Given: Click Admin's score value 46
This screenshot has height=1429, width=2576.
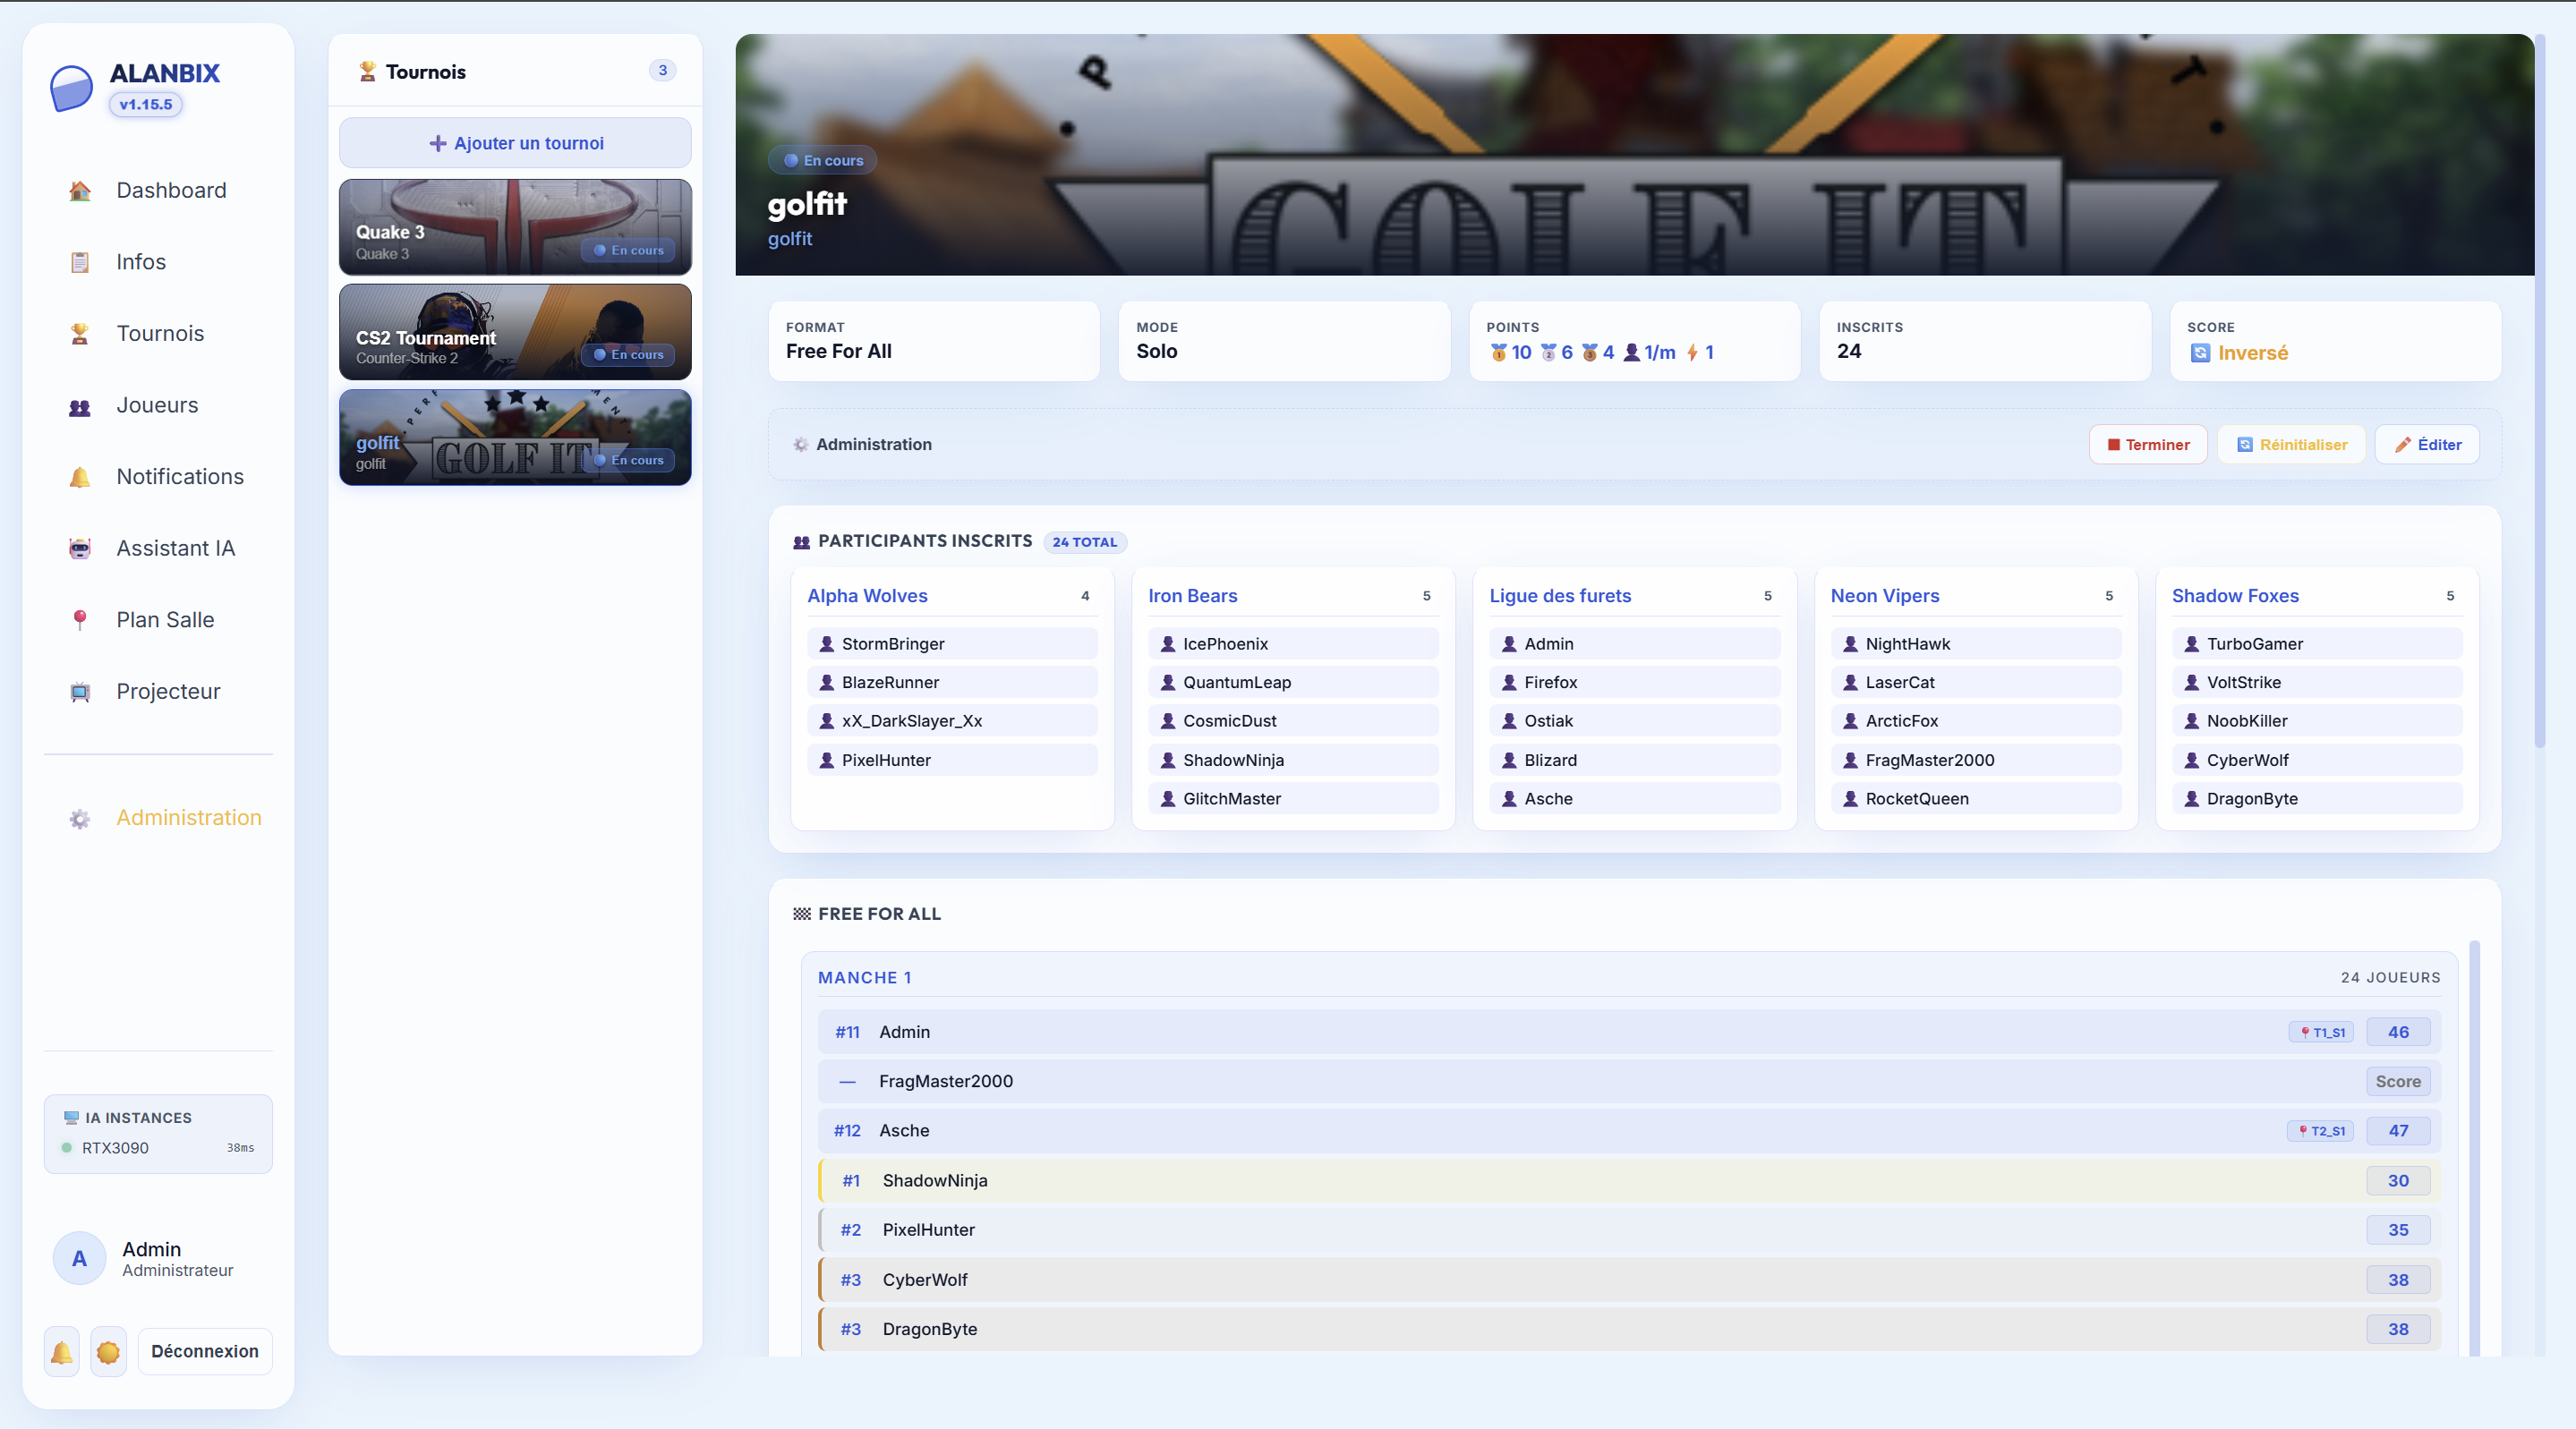Looking at the screenshot, I should tap(2398, 1032).
